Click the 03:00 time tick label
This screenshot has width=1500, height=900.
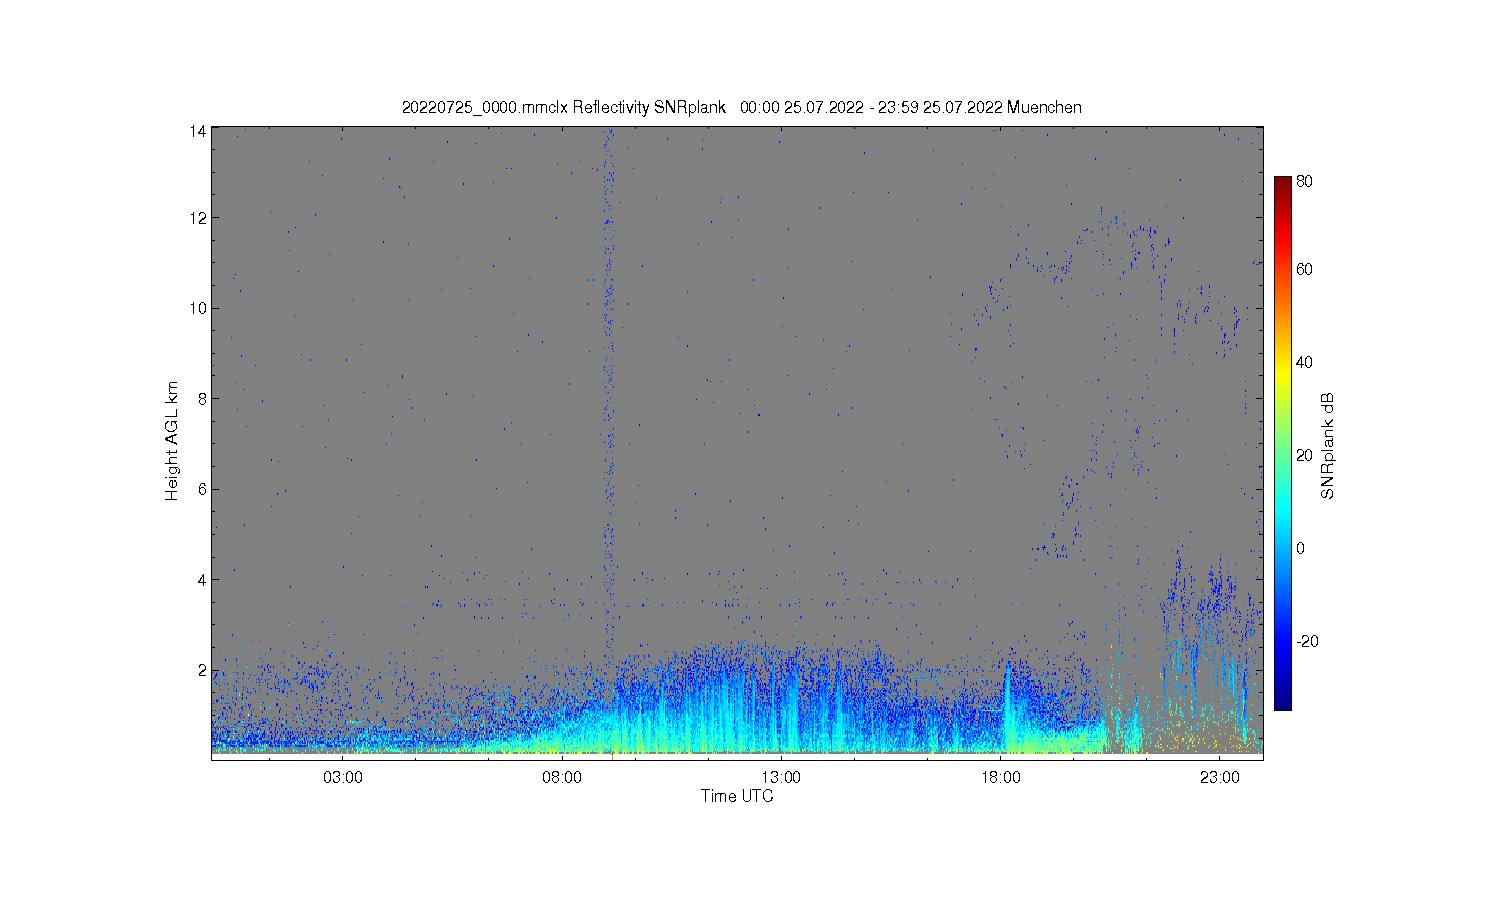343,777
